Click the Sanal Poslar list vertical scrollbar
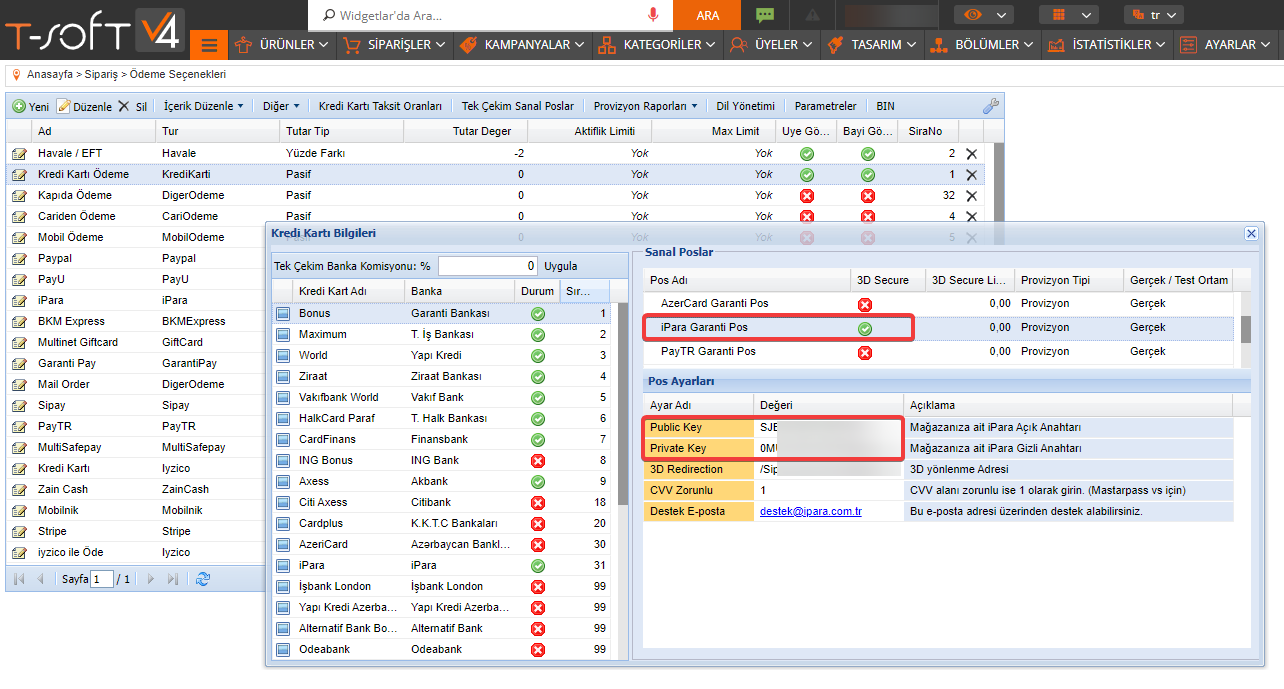This screenshot has height=689, width=1284. point(1246,329)
